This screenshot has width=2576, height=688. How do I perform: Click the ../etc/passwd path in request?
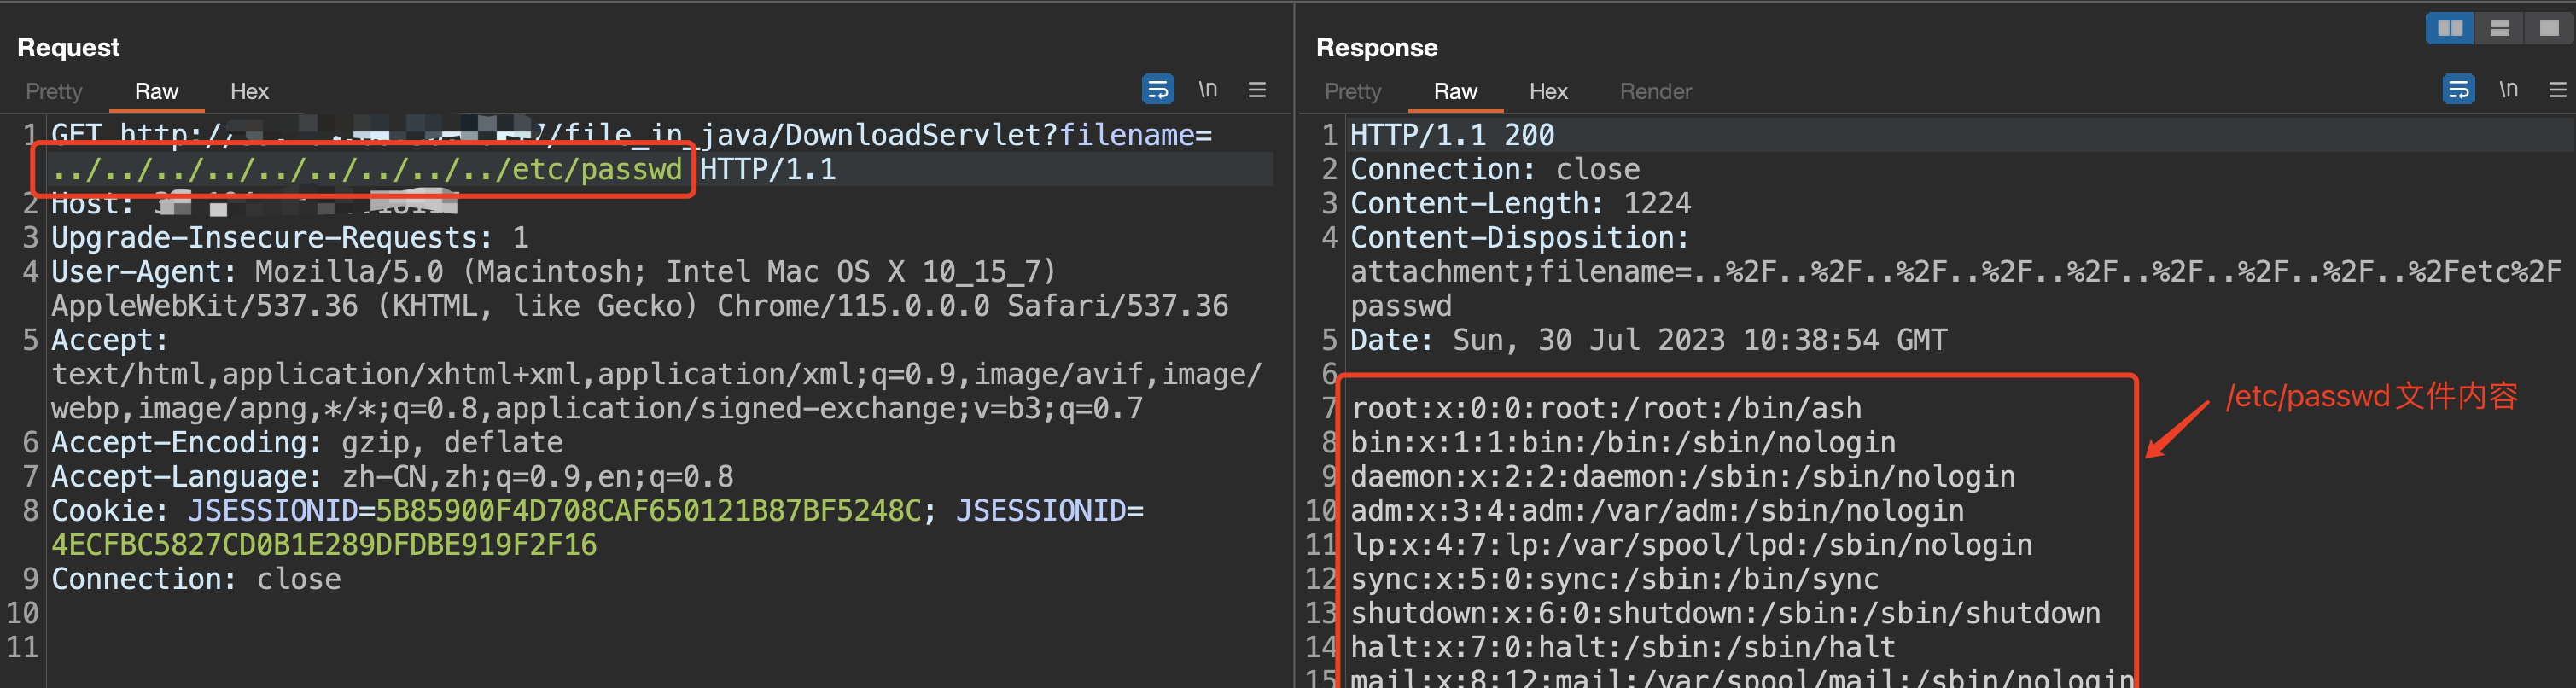(x=367, y=169)
